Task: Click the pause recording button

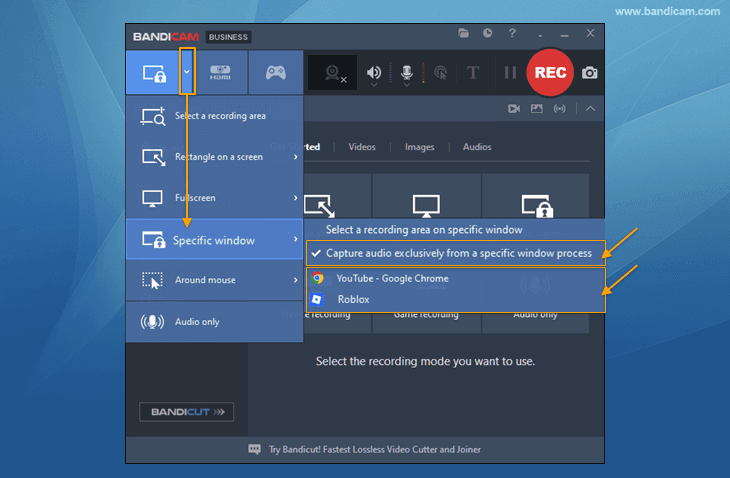Action: point(510,73)
